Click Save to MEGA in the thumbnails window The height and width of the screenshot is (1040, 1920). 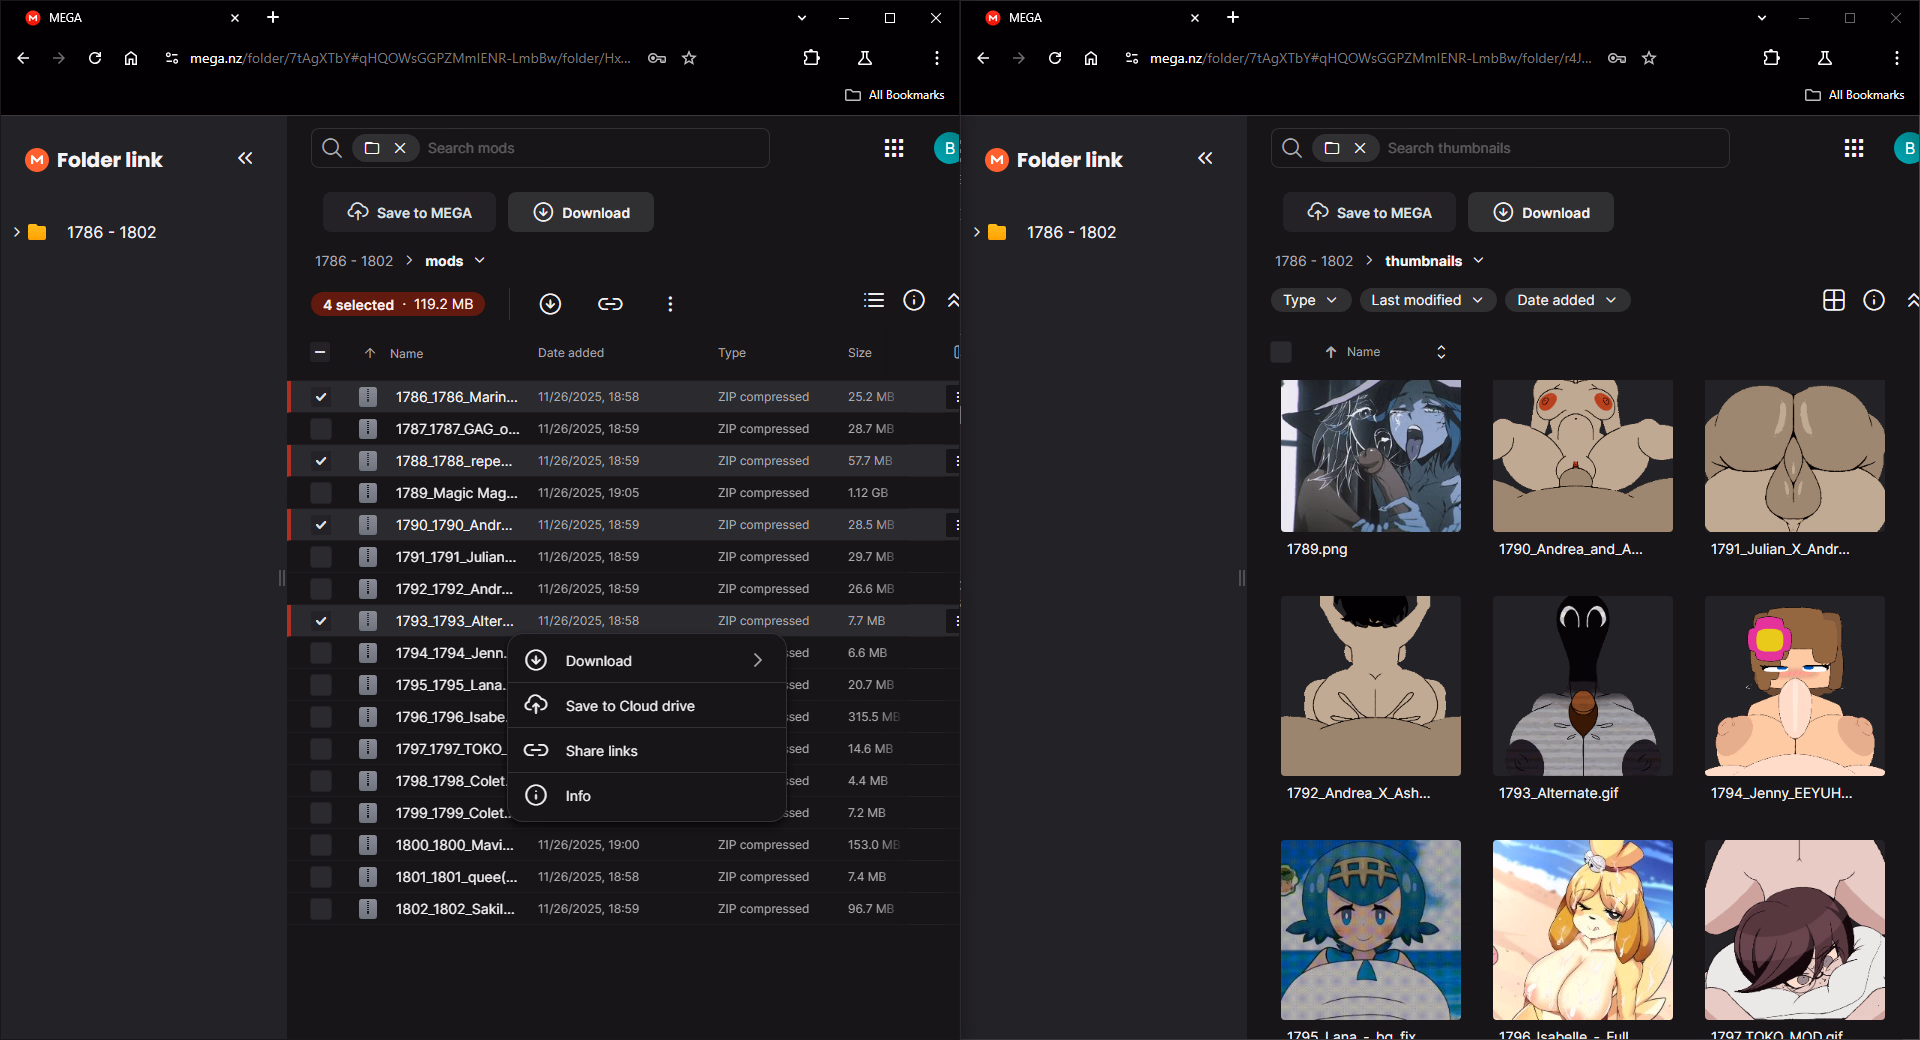tap(1369, 212)
